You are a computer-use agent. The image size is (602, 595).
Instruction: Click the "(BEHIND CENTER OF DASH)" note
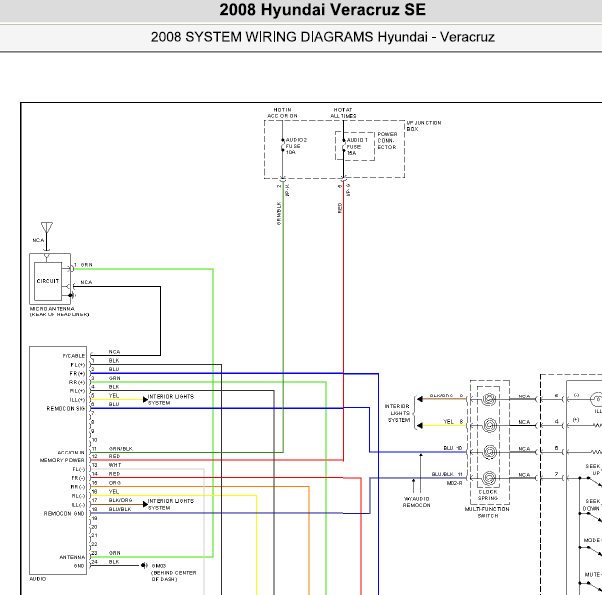(x=174, y=576)
